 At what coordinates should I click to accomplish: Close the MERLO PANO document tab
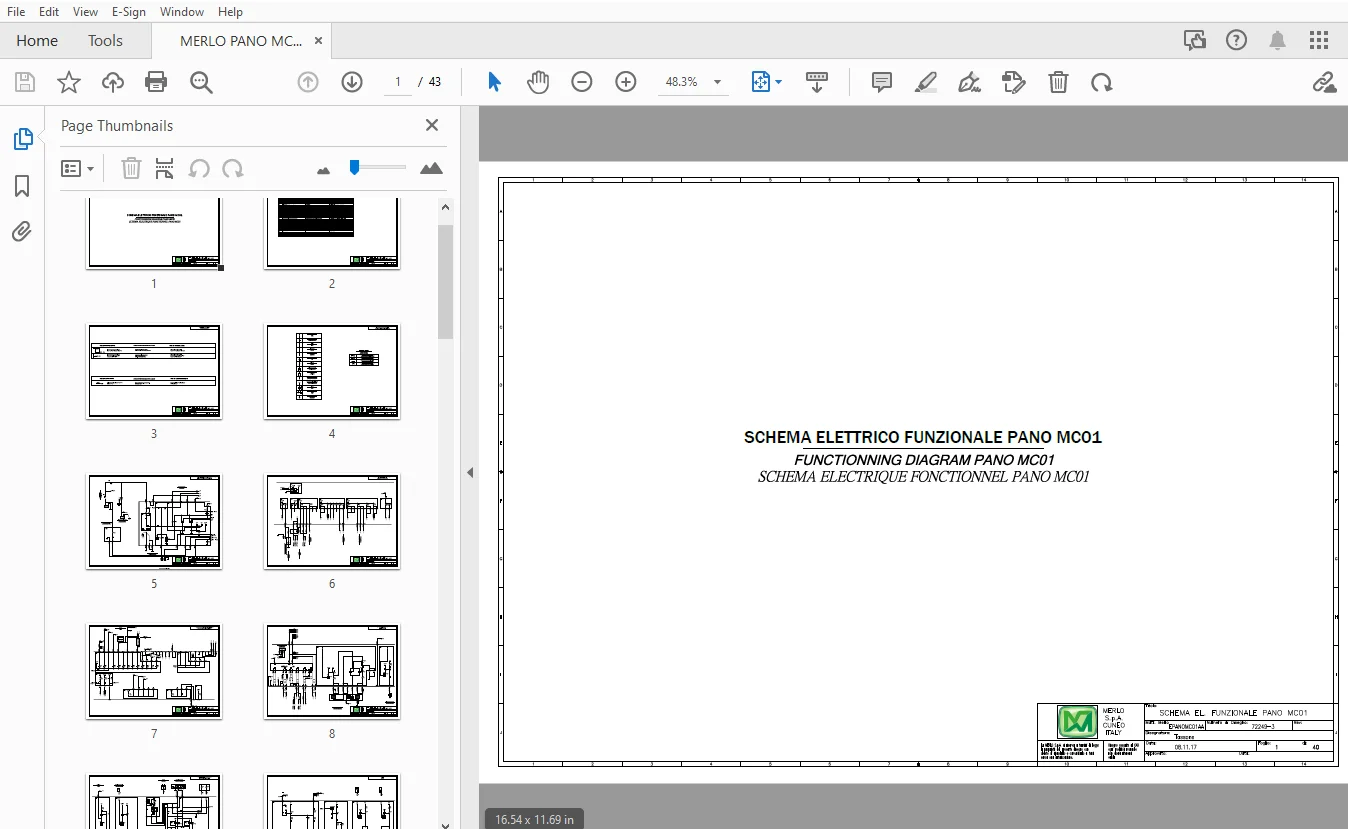(x=318, y=41)
